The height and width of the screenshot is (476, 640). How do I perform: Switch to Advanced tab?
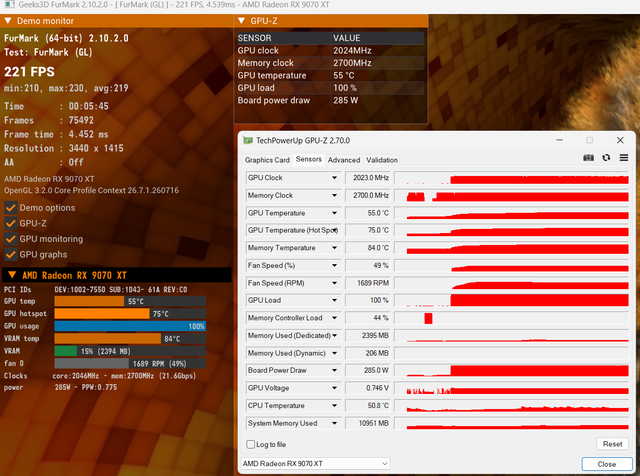(344, 160)
